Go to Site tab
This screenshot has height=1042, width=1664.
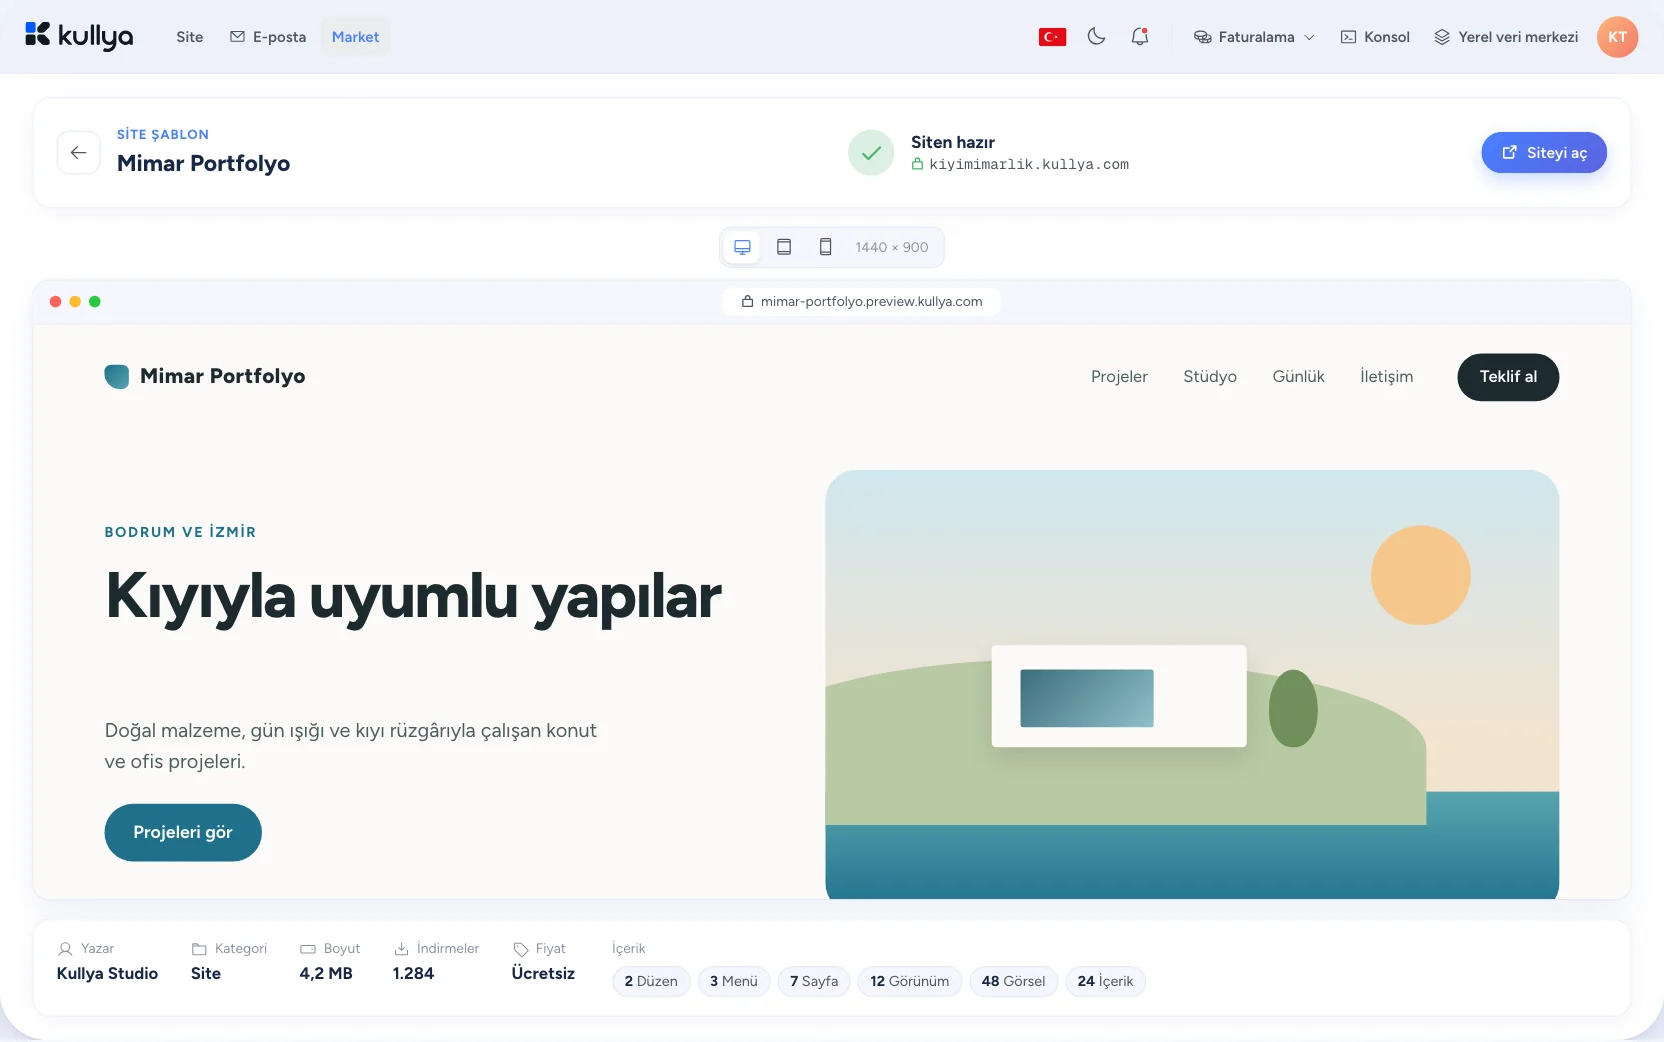(x=190, y=37)
